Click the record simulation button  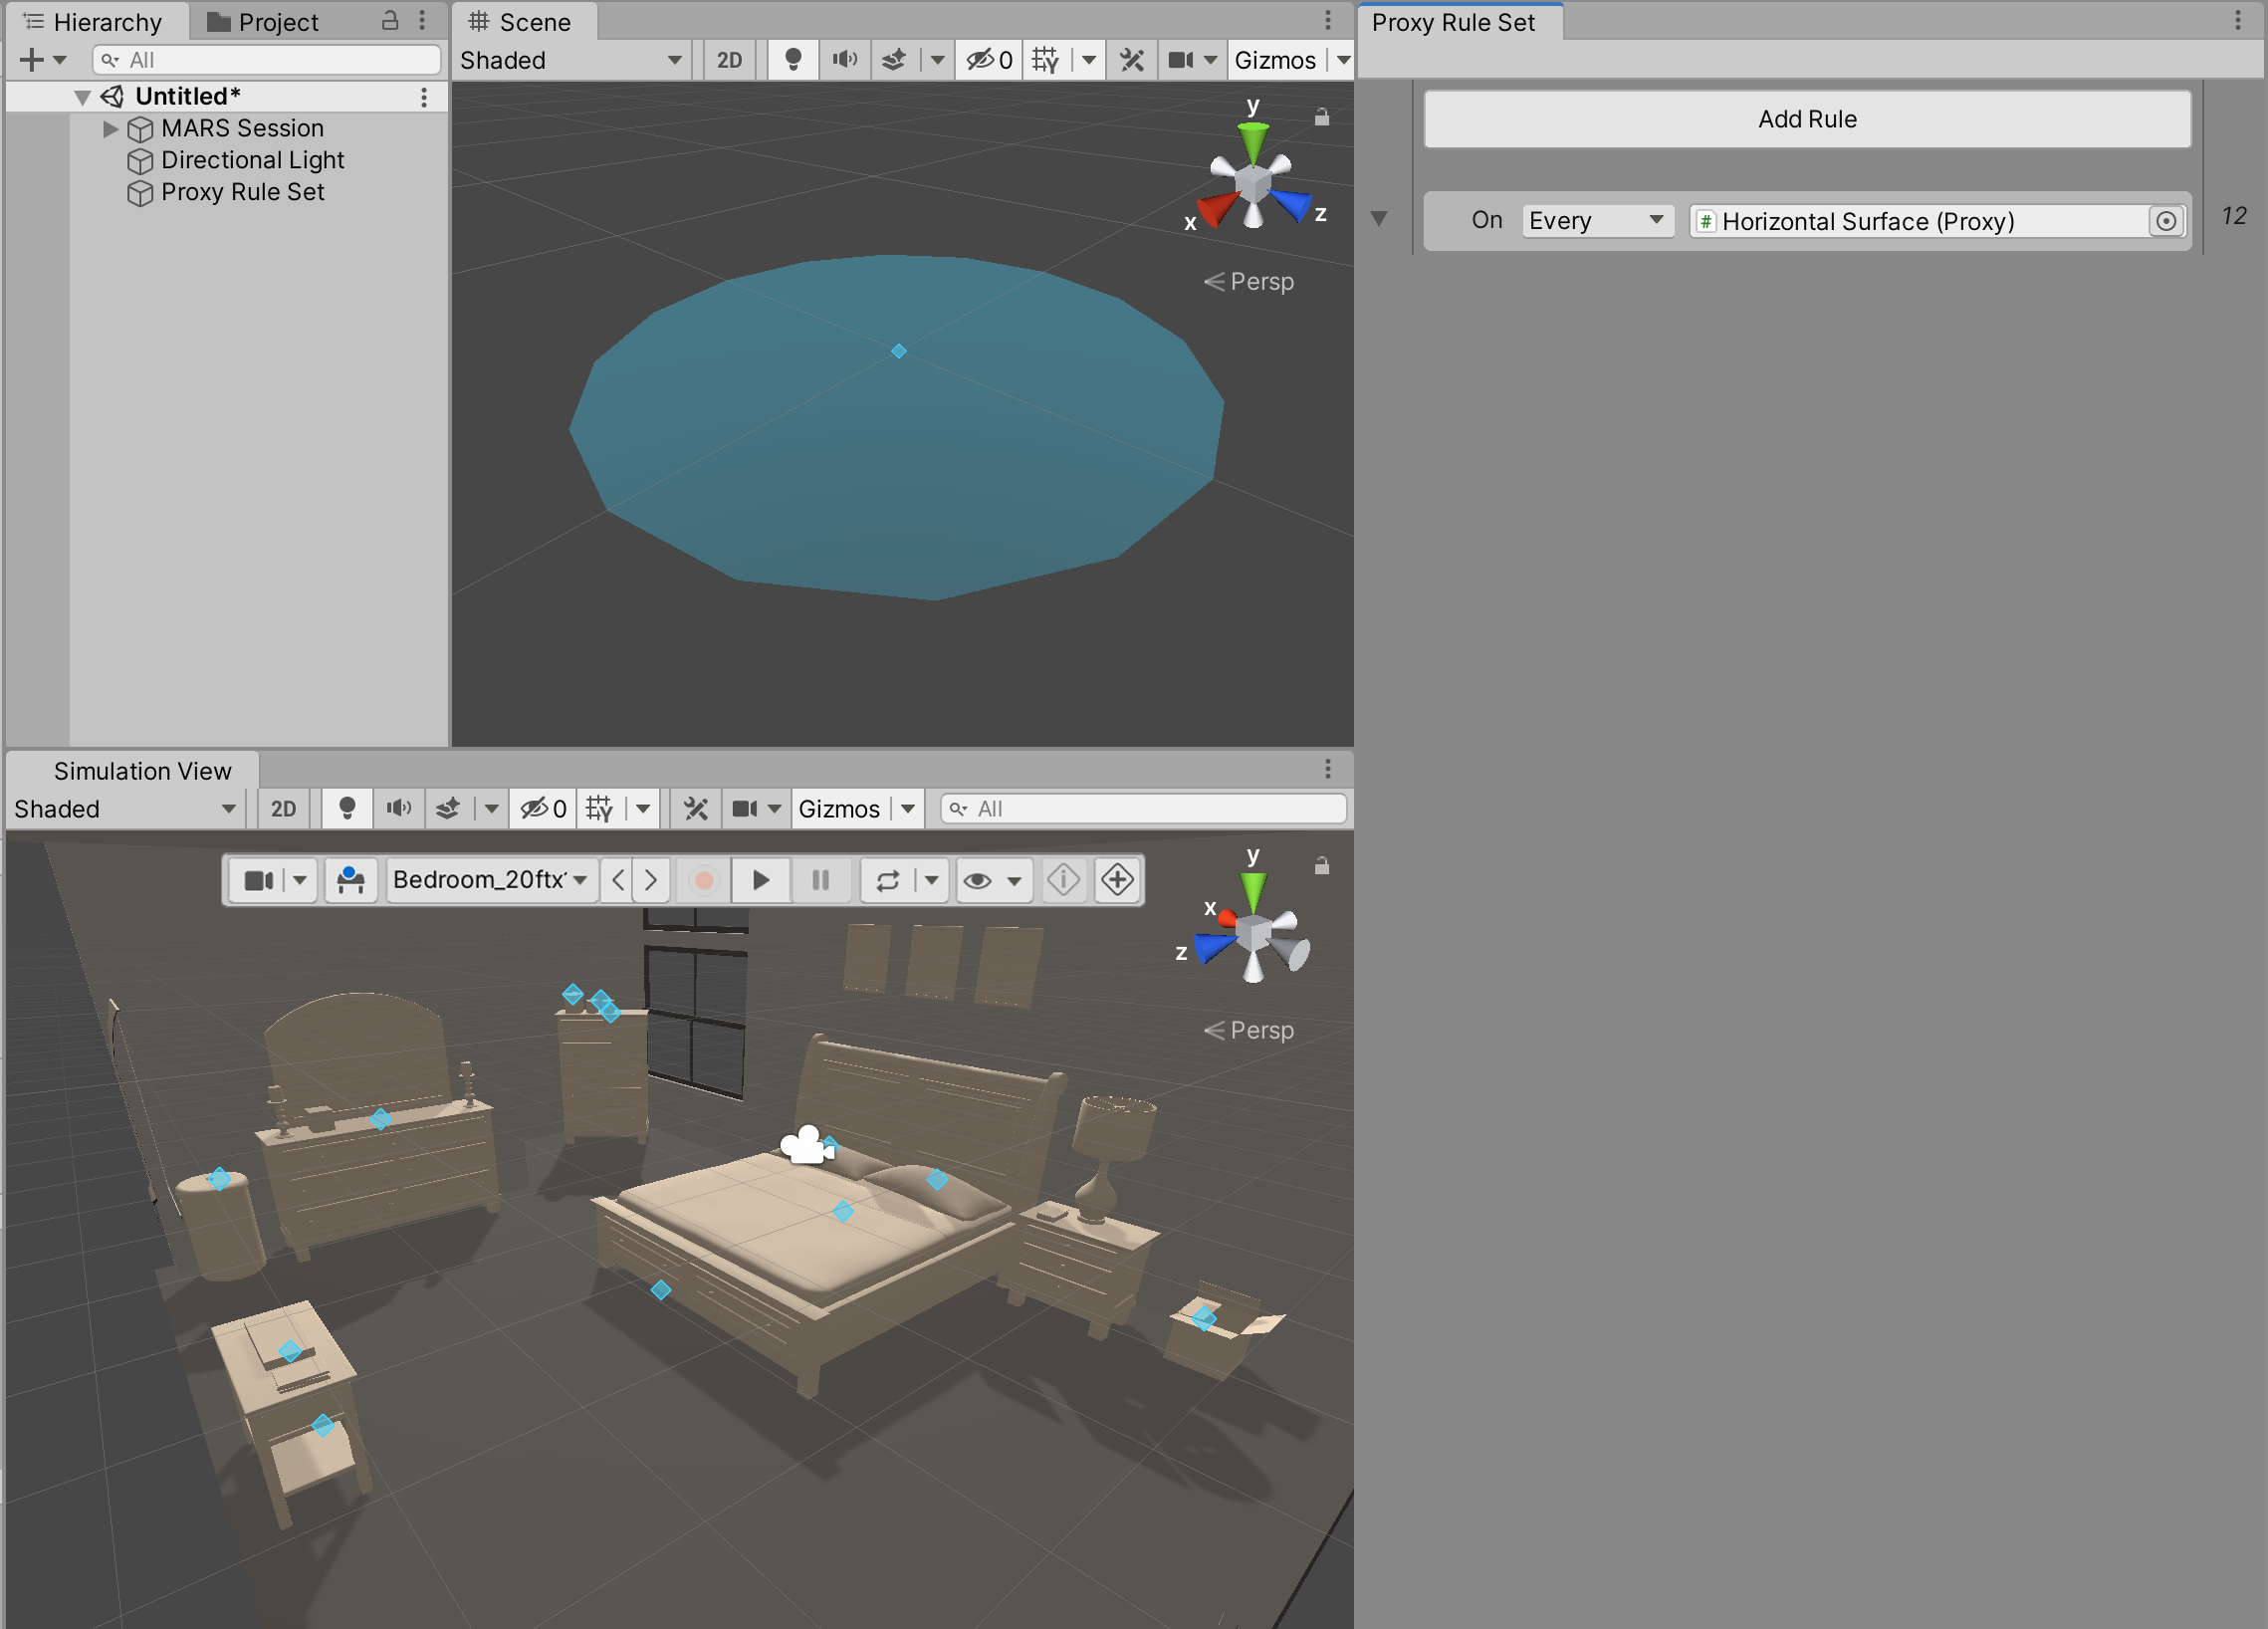tap(703, 880)
